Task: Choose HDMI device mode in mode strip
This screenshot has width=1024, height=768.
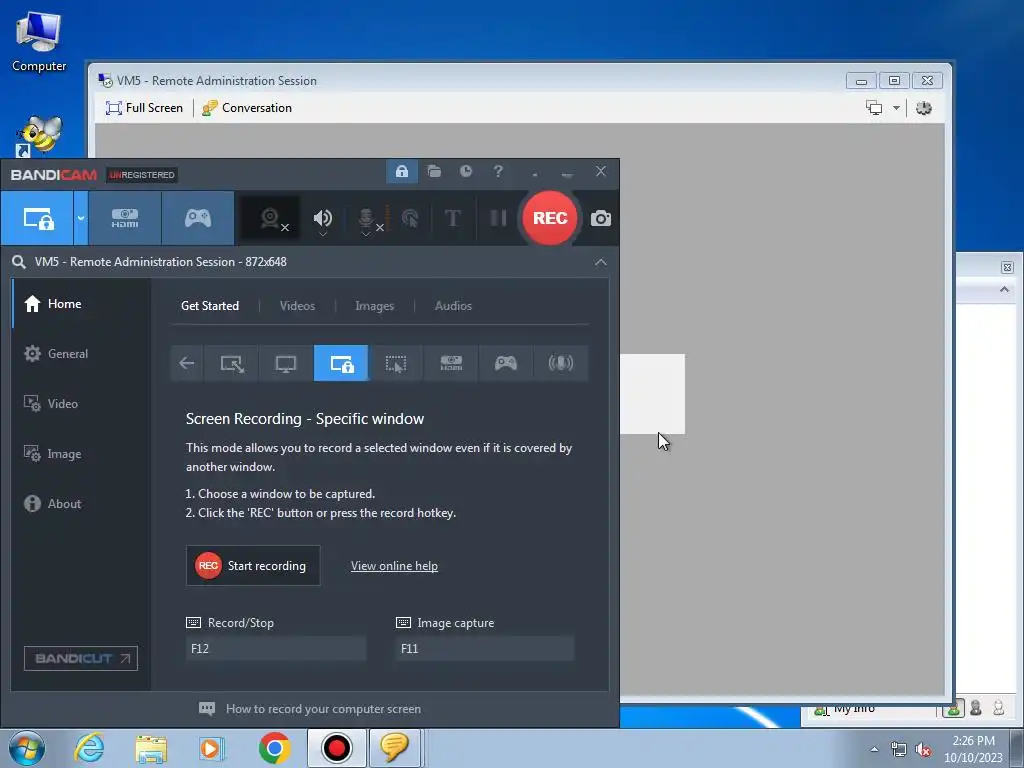Action: click(451, 363)
